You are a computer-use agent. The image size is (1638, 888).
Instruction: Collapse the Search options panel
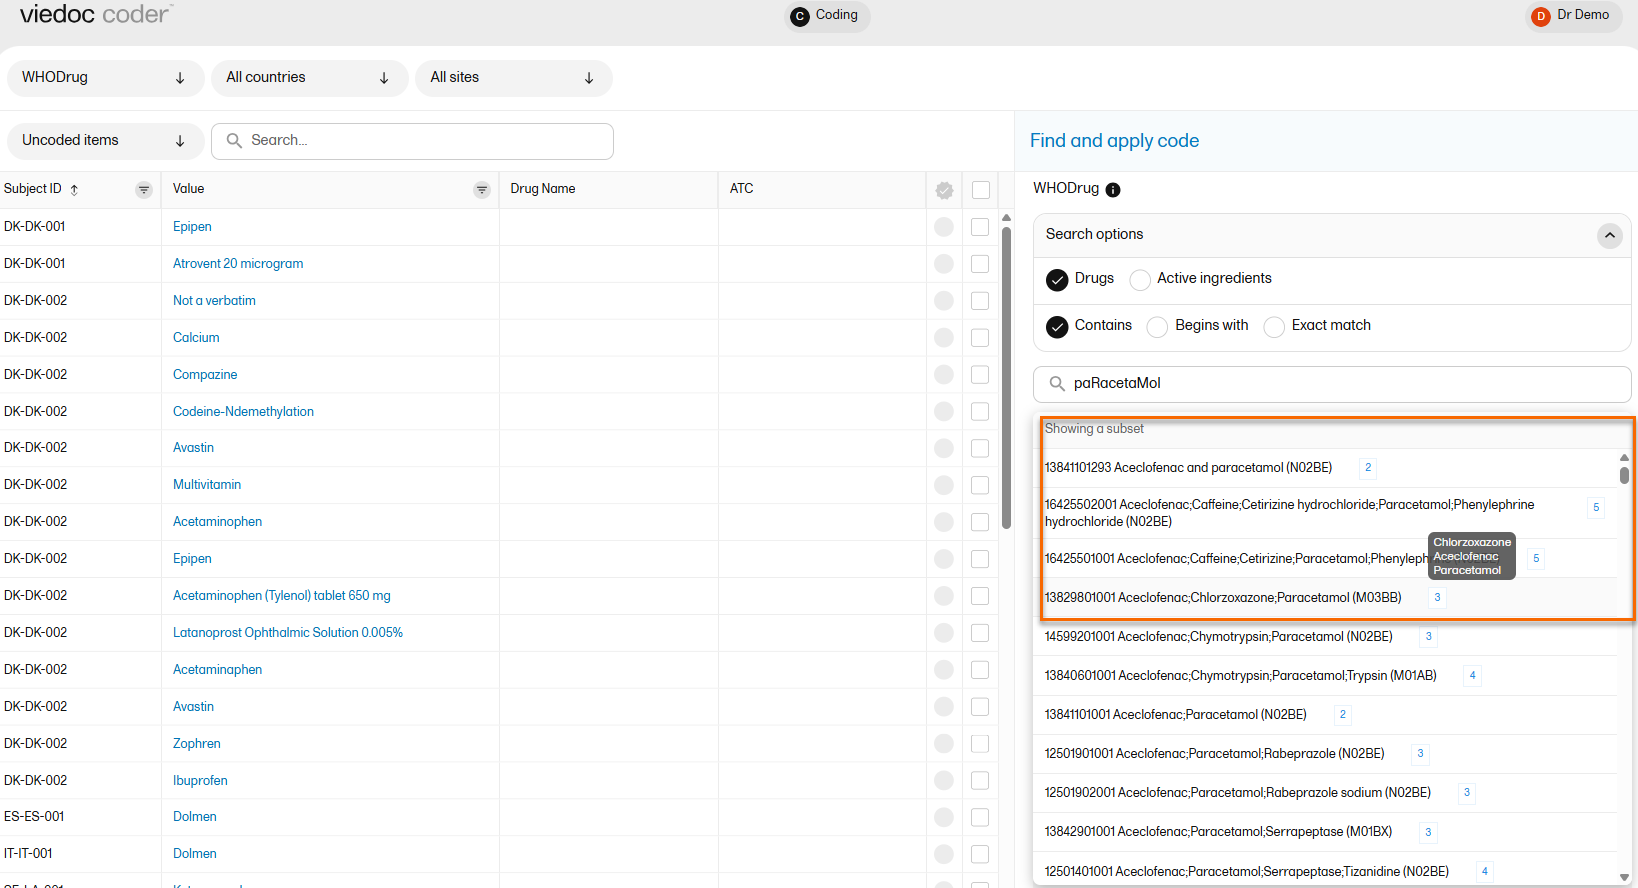click(x=1609, y=235)
